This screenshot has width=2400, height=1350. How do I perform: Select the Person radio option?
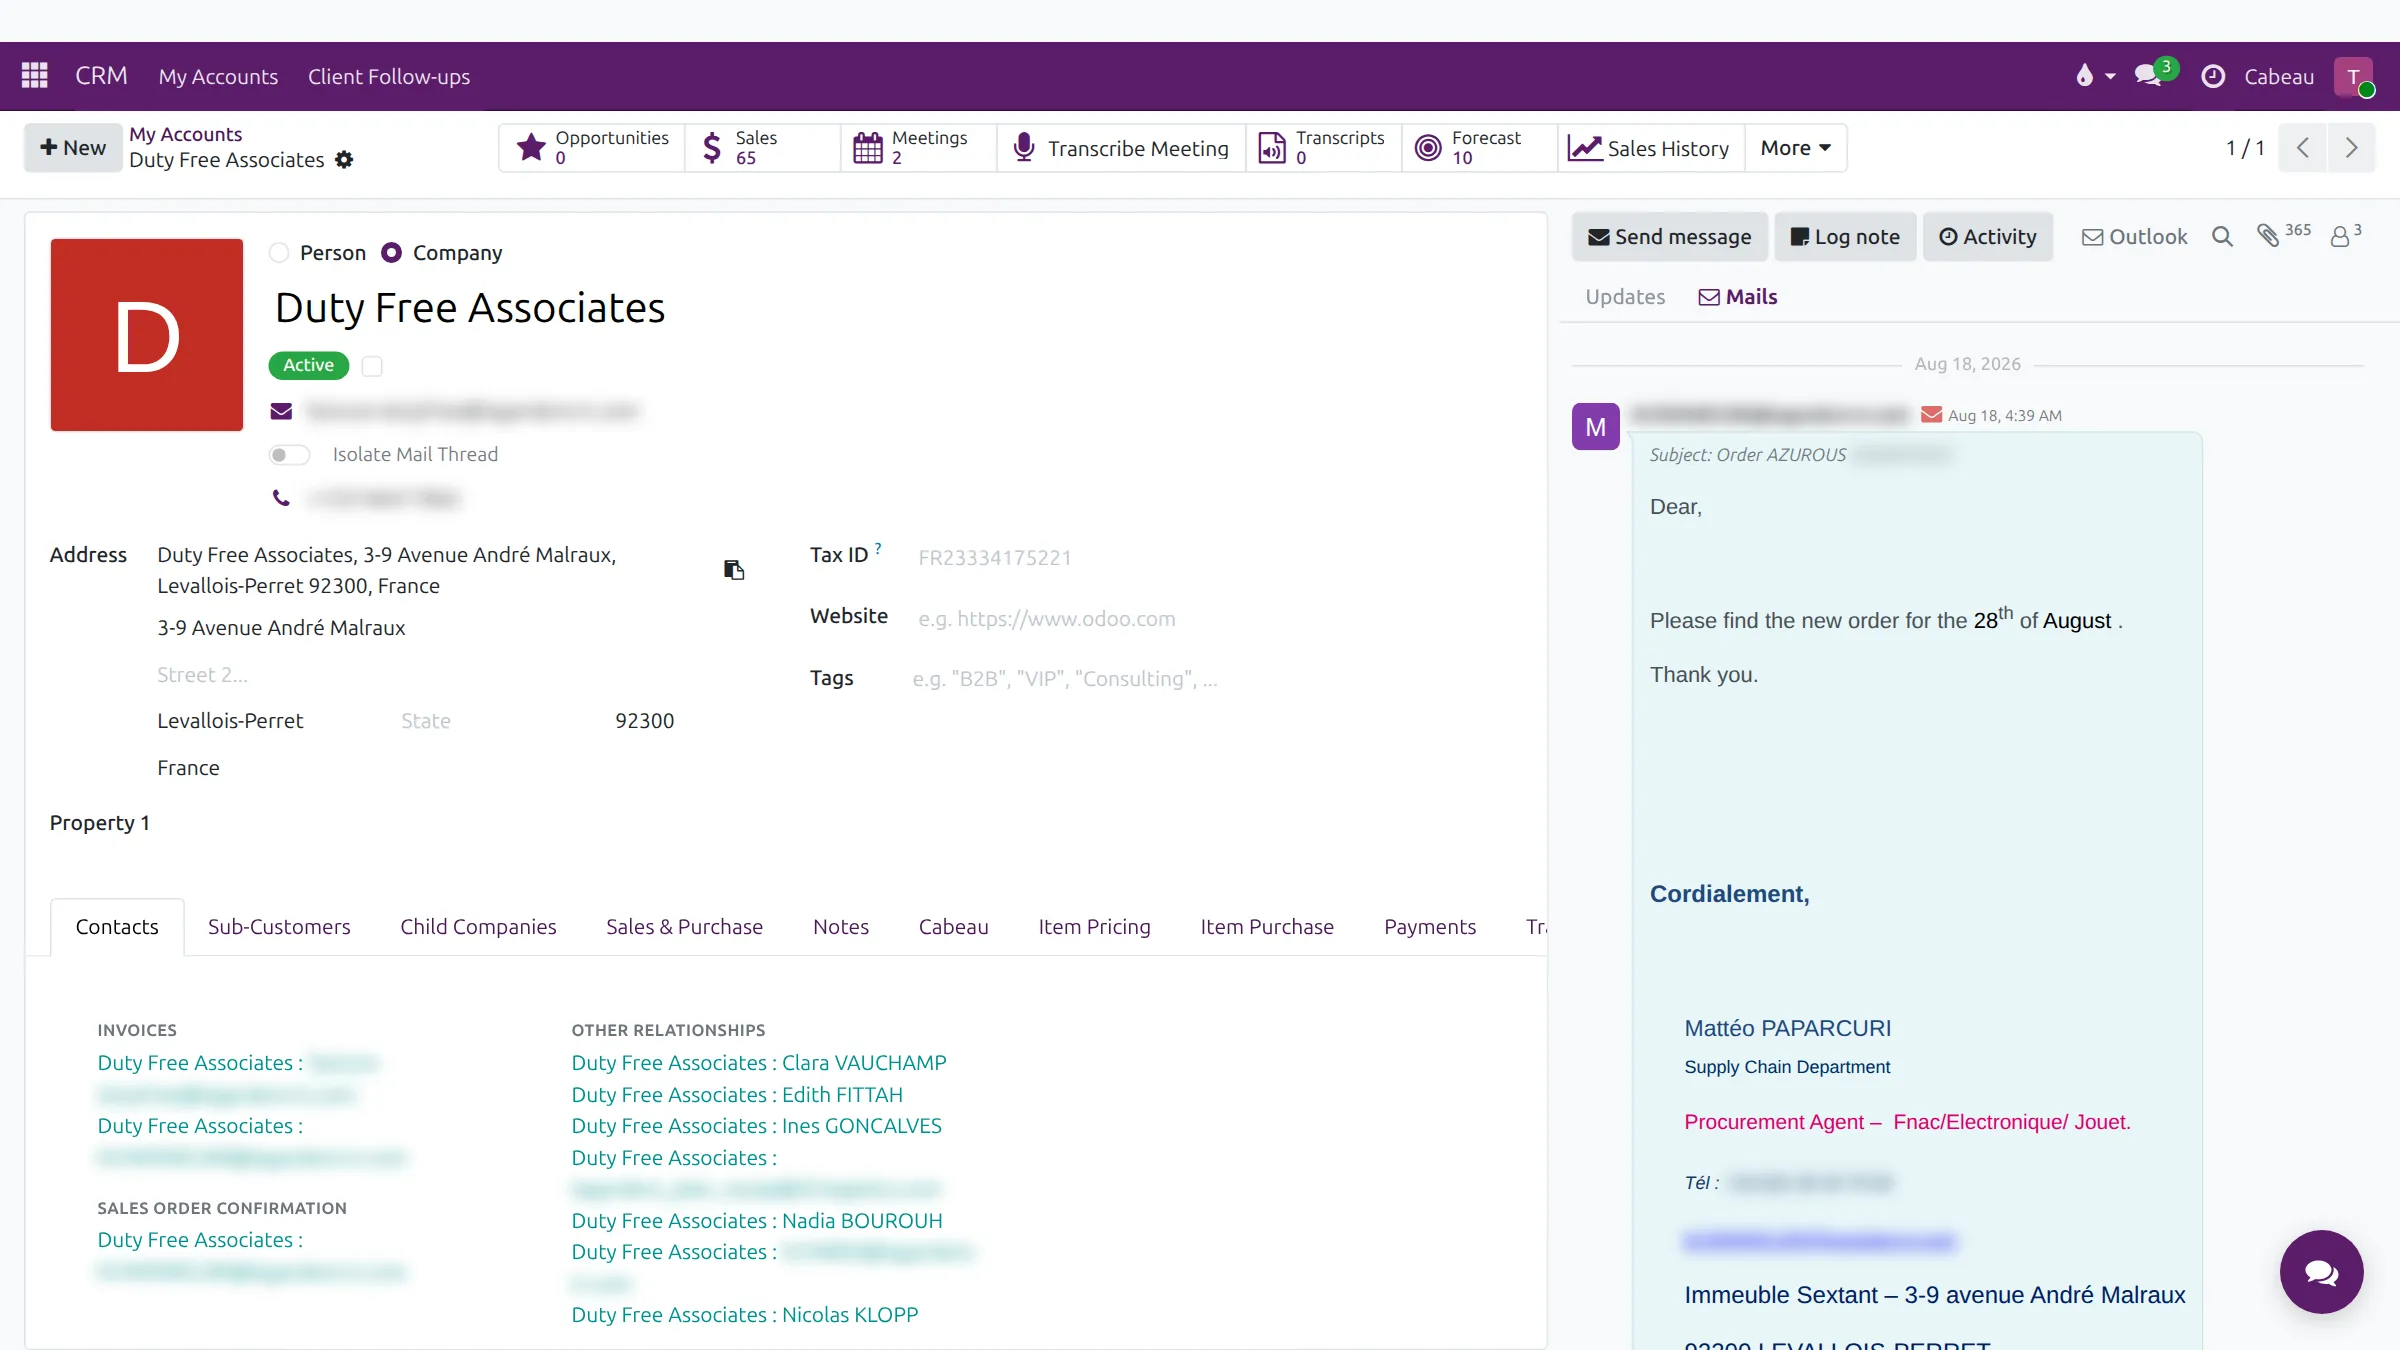279,253
